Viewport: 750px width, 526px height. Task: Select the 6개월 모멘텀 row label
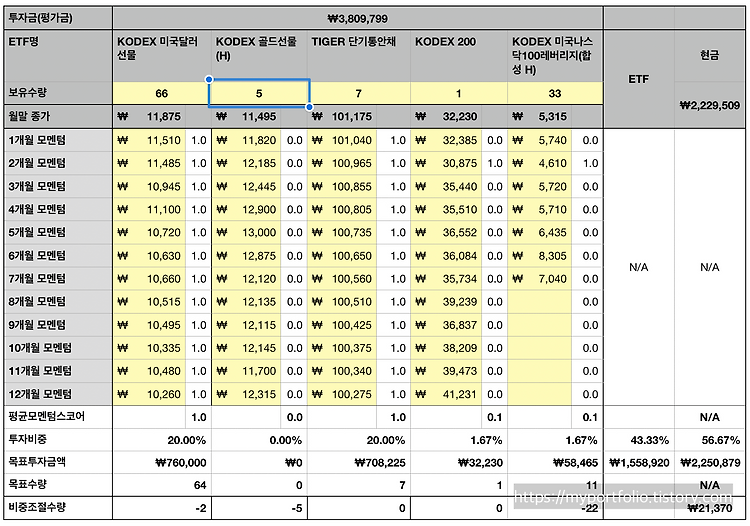tap(58, 255)
